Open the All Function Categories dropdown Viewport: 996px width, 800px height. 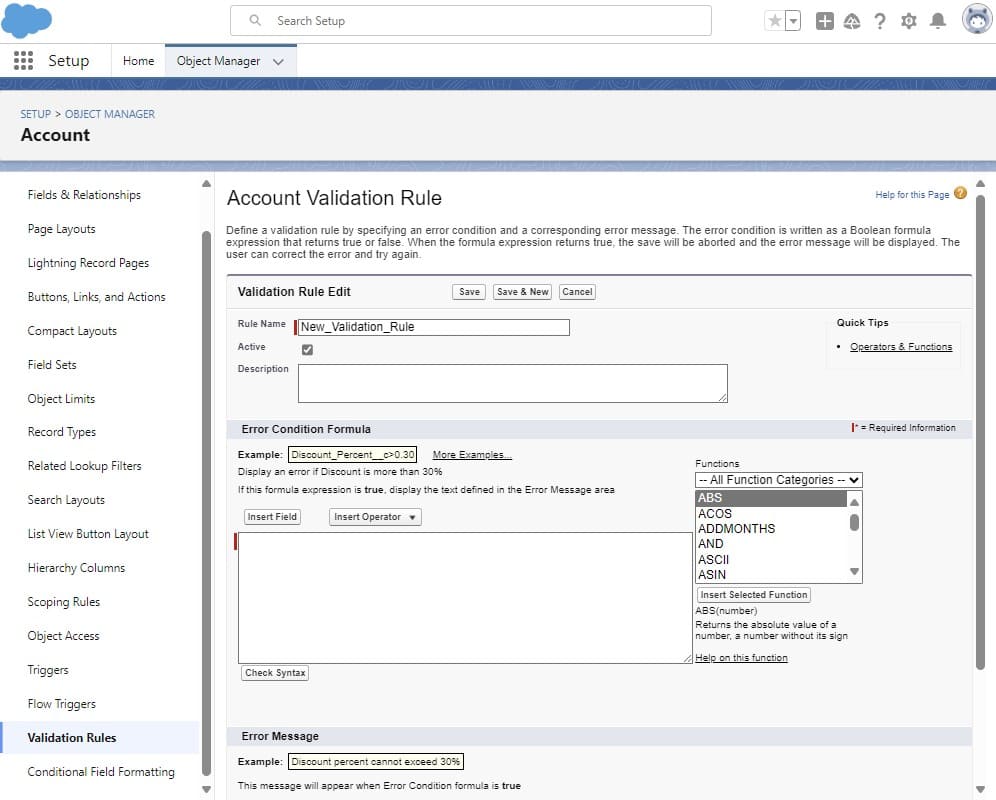click(x=779, y=480)
